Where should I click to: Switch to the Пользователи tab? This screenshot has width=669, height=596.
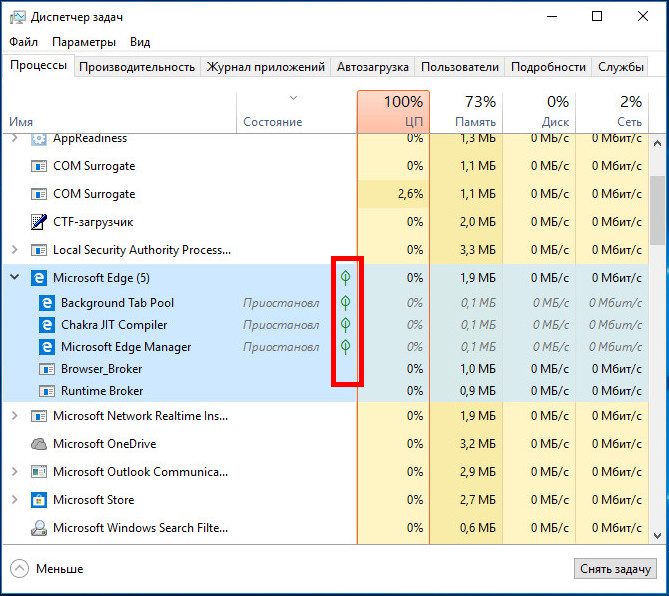460,67
